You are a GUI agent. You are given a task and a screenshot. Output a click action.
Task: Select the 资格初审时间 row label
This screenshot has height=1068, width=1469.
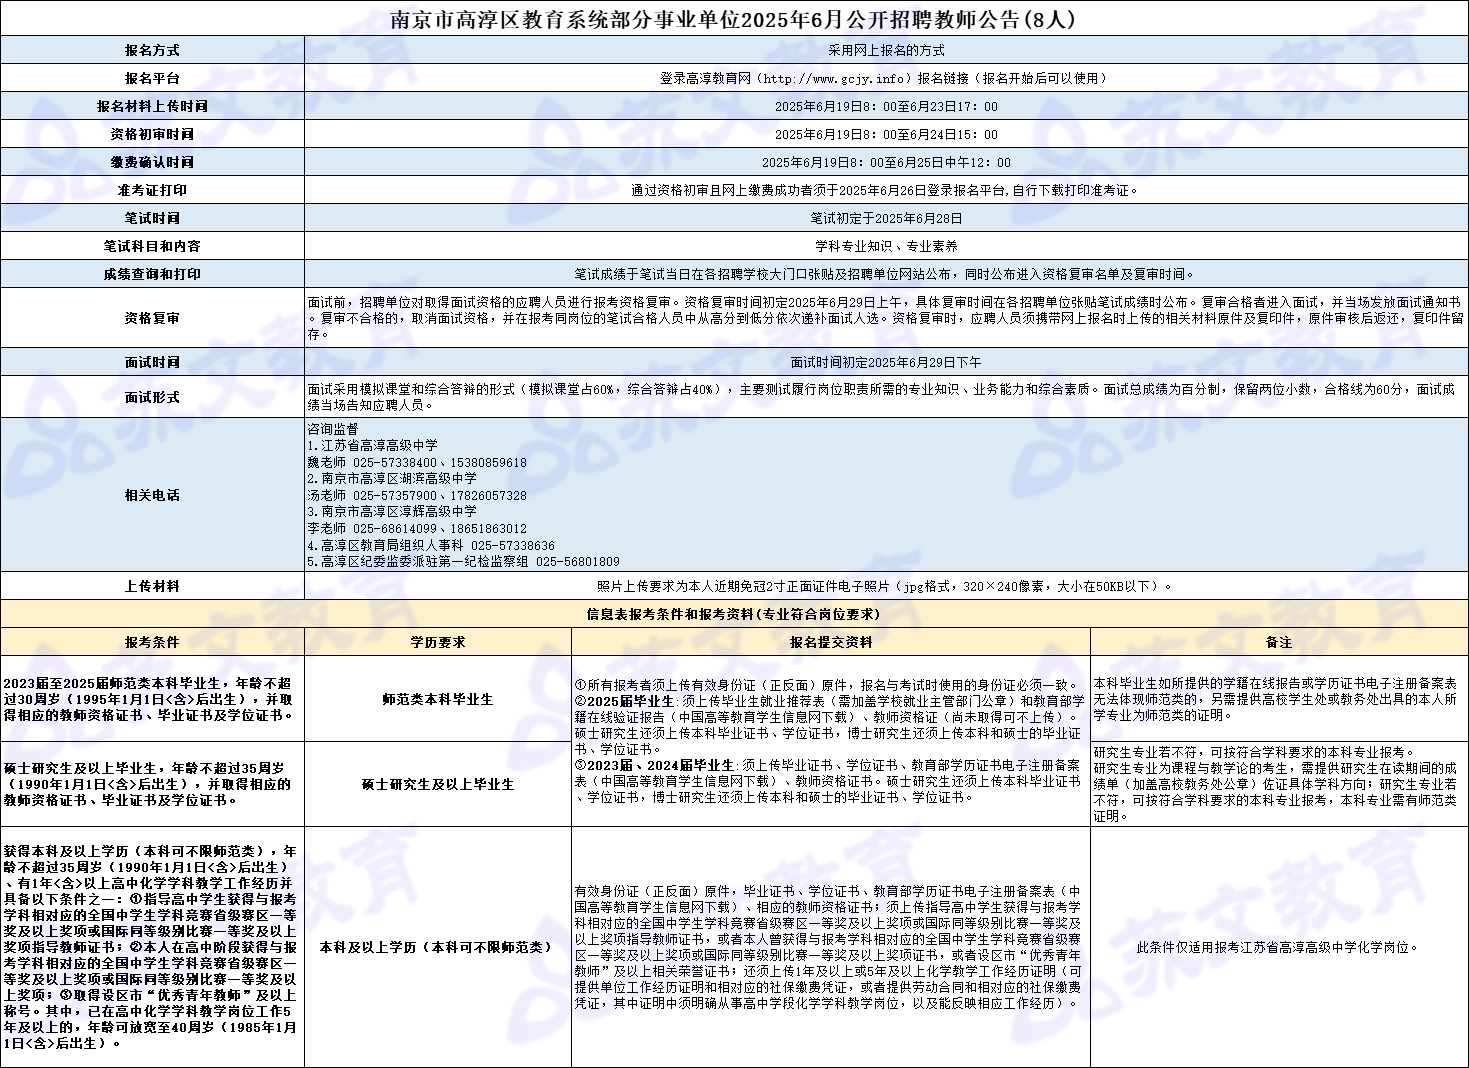(x=152, y=134)
